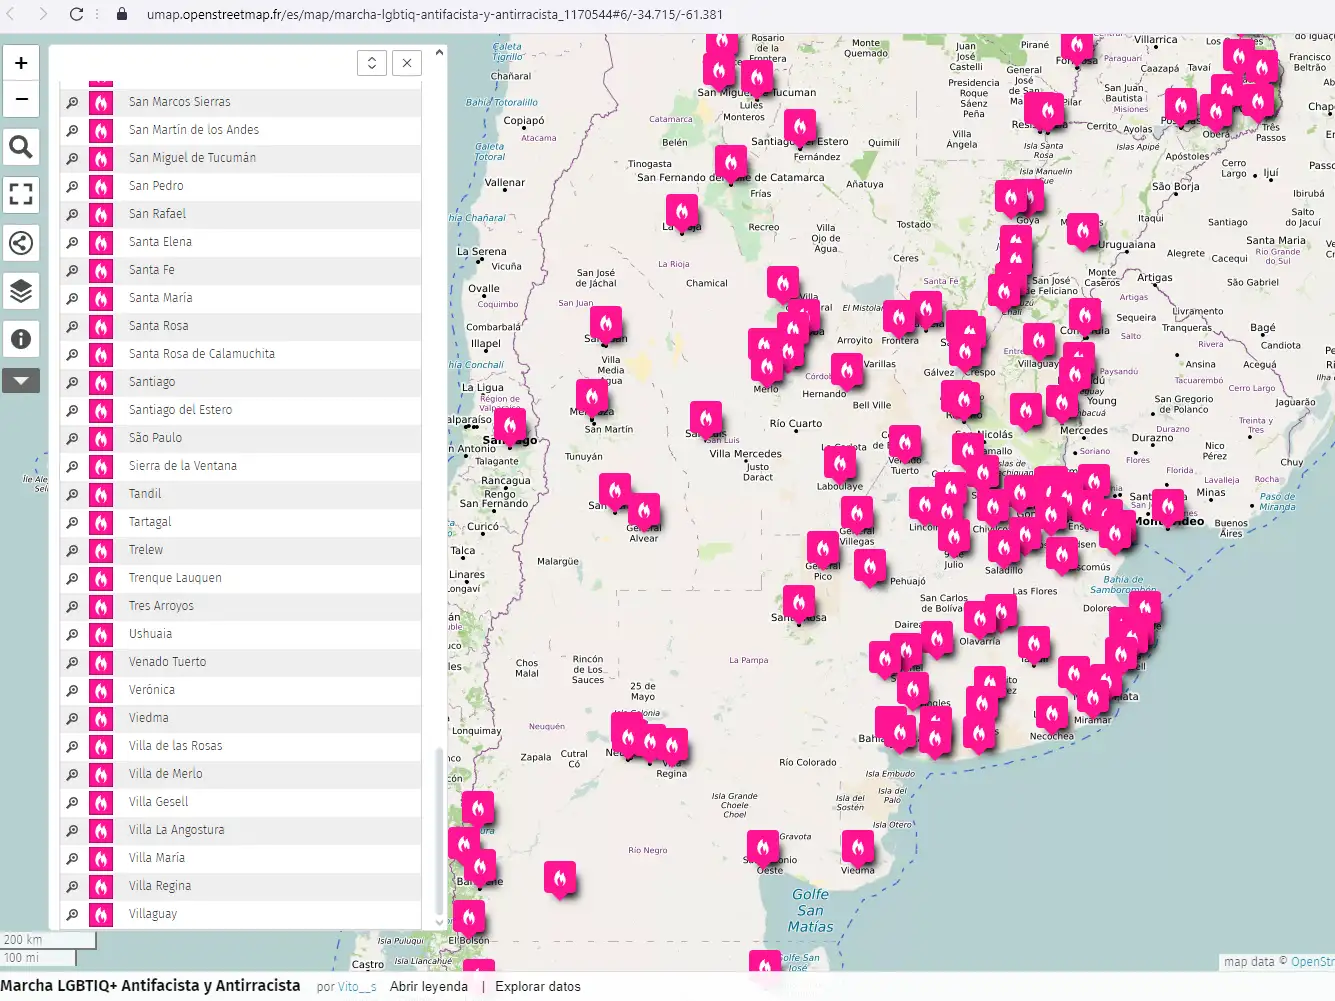Screen dimensions: 1335x1001
Task: Toggle fullscreen map view
Action: pyautogui.click(x=21, y=194)
